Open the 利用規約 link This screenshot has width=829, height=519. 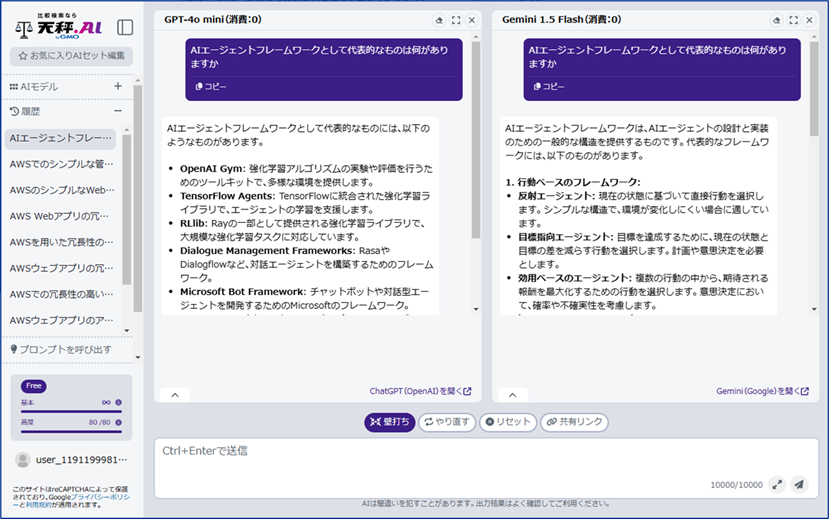click(x=38, y=505)
